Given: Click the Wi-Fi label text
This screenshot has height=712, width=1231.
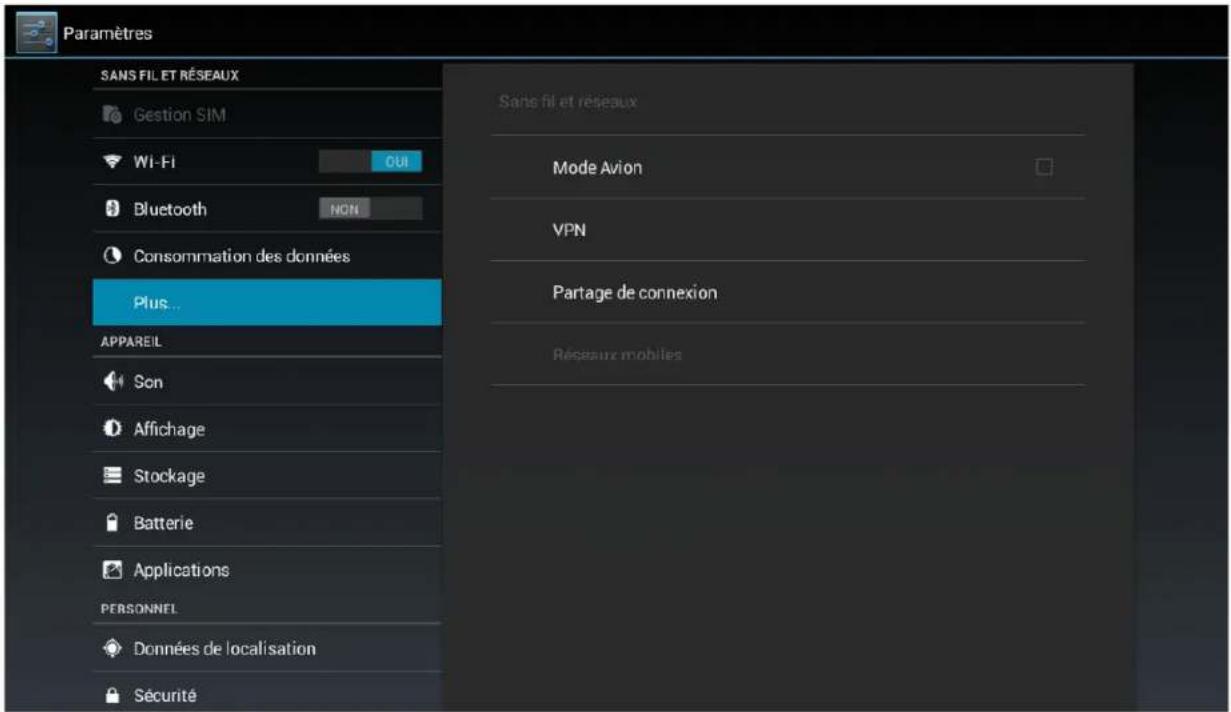Looking at the screenshot, I should (156, 162).
